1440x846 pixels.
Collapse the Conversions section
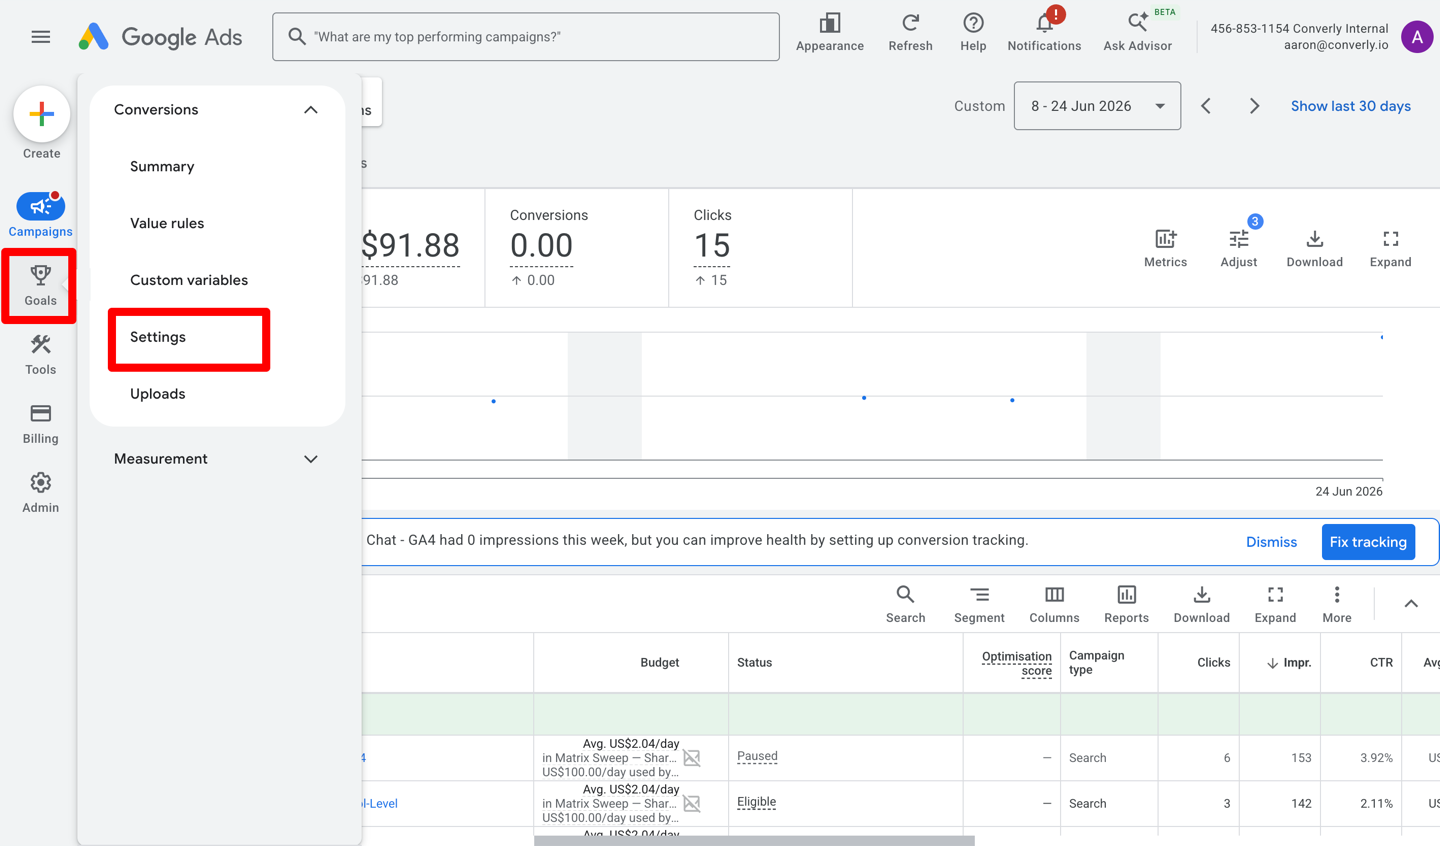click(310, 110)
